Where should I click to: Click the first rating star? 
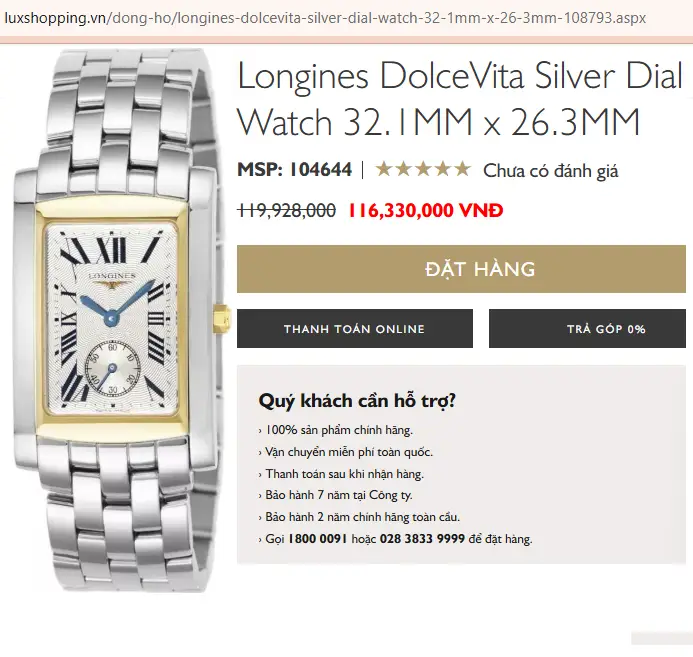pyautogui.click(x=383, y=169)
